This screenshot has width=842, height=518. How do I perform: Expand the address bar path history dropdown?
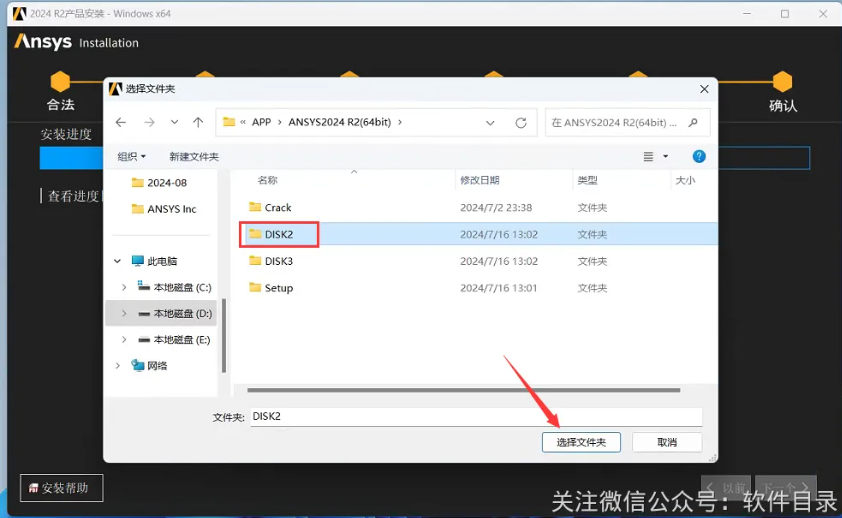click(490, 122)
